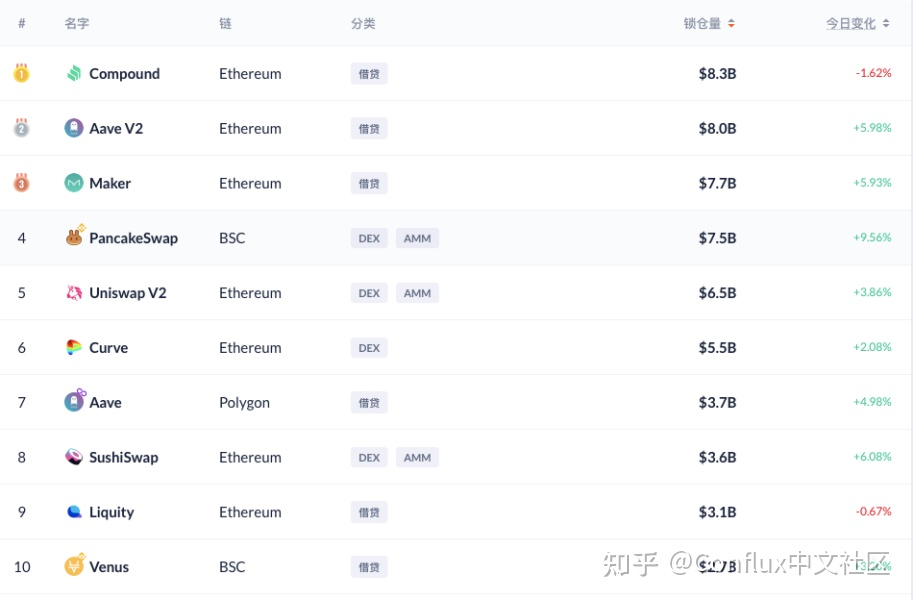This screenshot has height=600, width=913.
Task: Open the Aave Polygon protocol name link
Action: [x=105, y=403]
